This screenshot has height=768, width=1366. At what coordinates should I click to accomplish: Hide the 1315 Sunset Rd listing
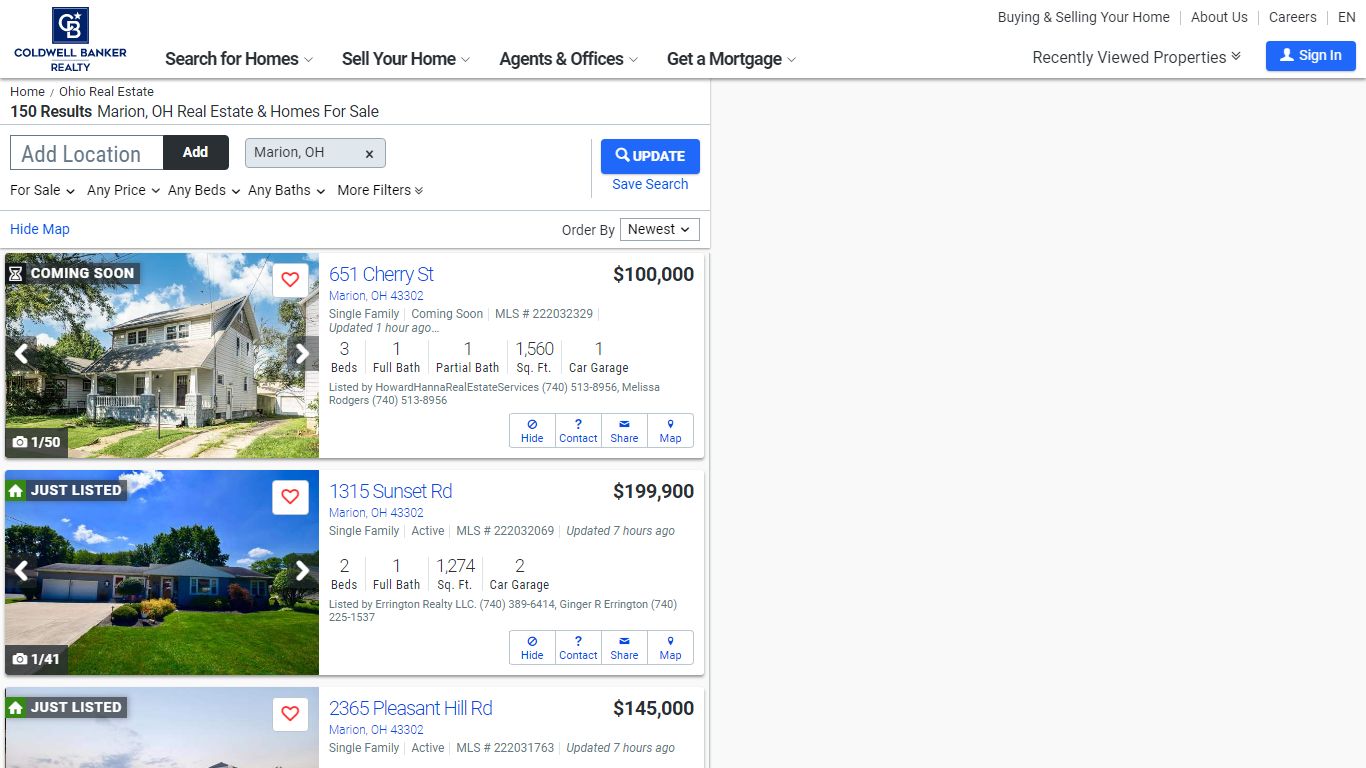532,647
